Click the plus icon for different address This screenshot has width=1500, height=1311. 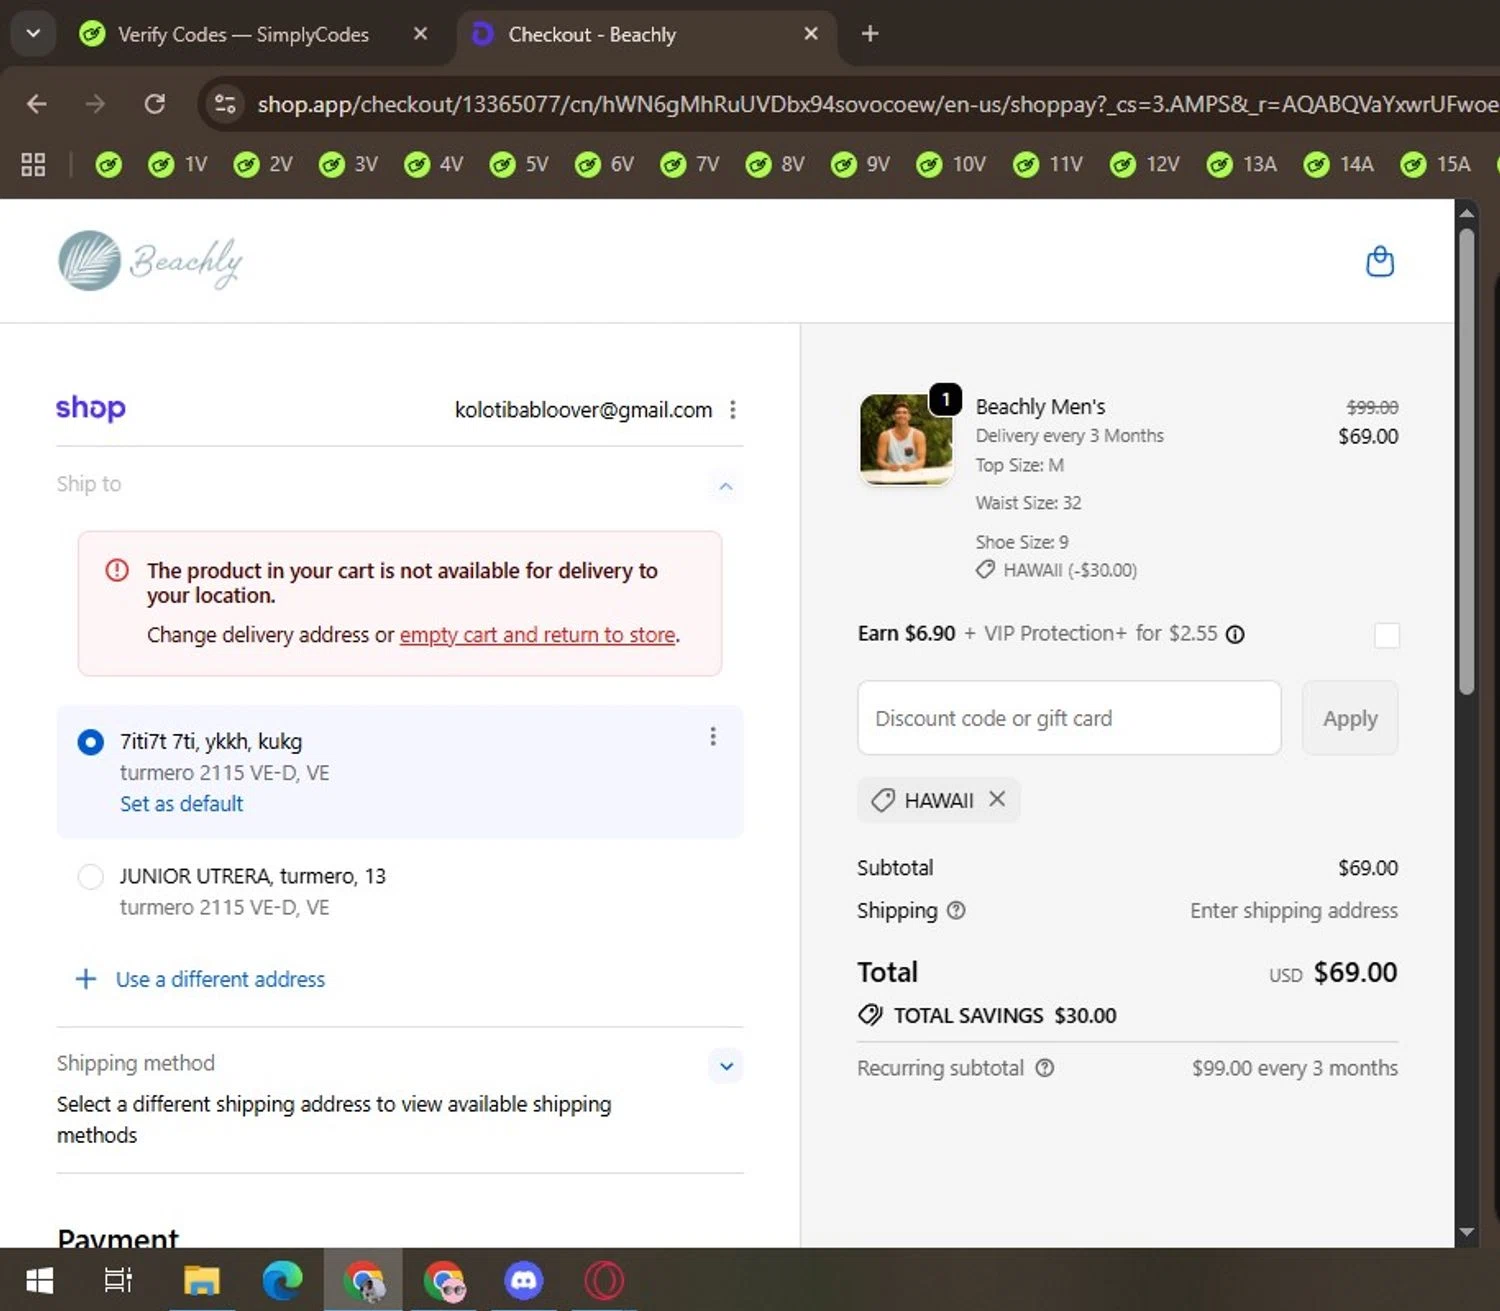pyautogui.click(x=86, y=979)
